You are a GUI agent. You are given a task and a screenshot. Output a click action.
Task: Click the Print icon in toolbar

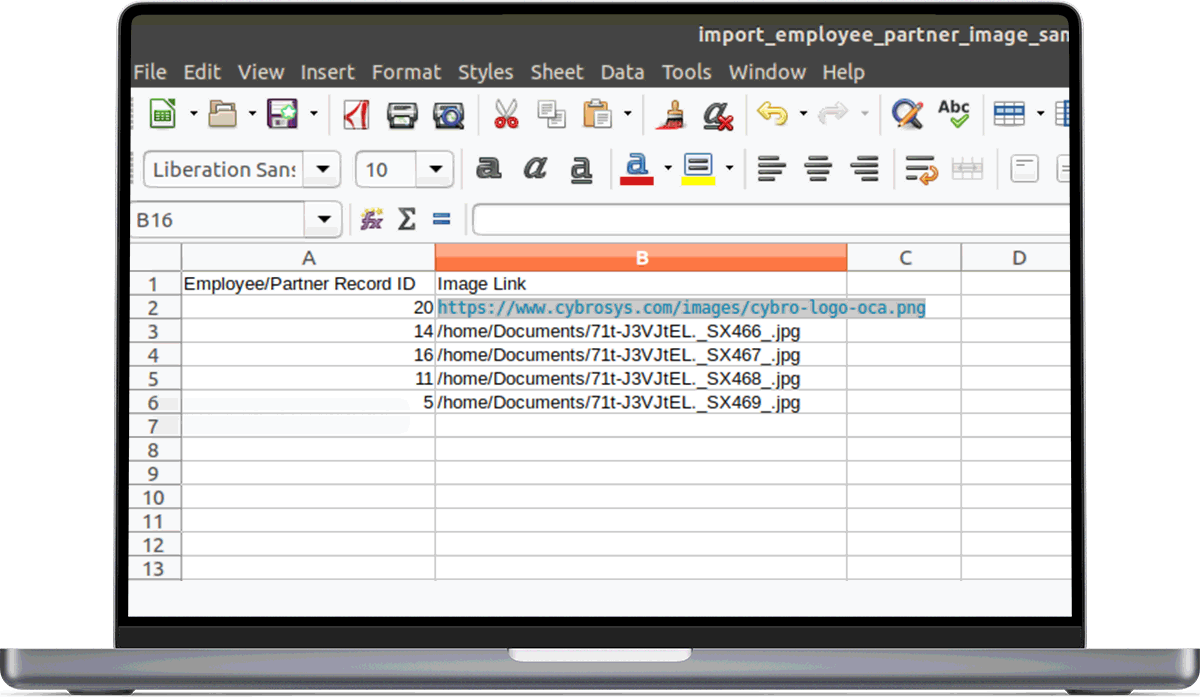[402, 115]
